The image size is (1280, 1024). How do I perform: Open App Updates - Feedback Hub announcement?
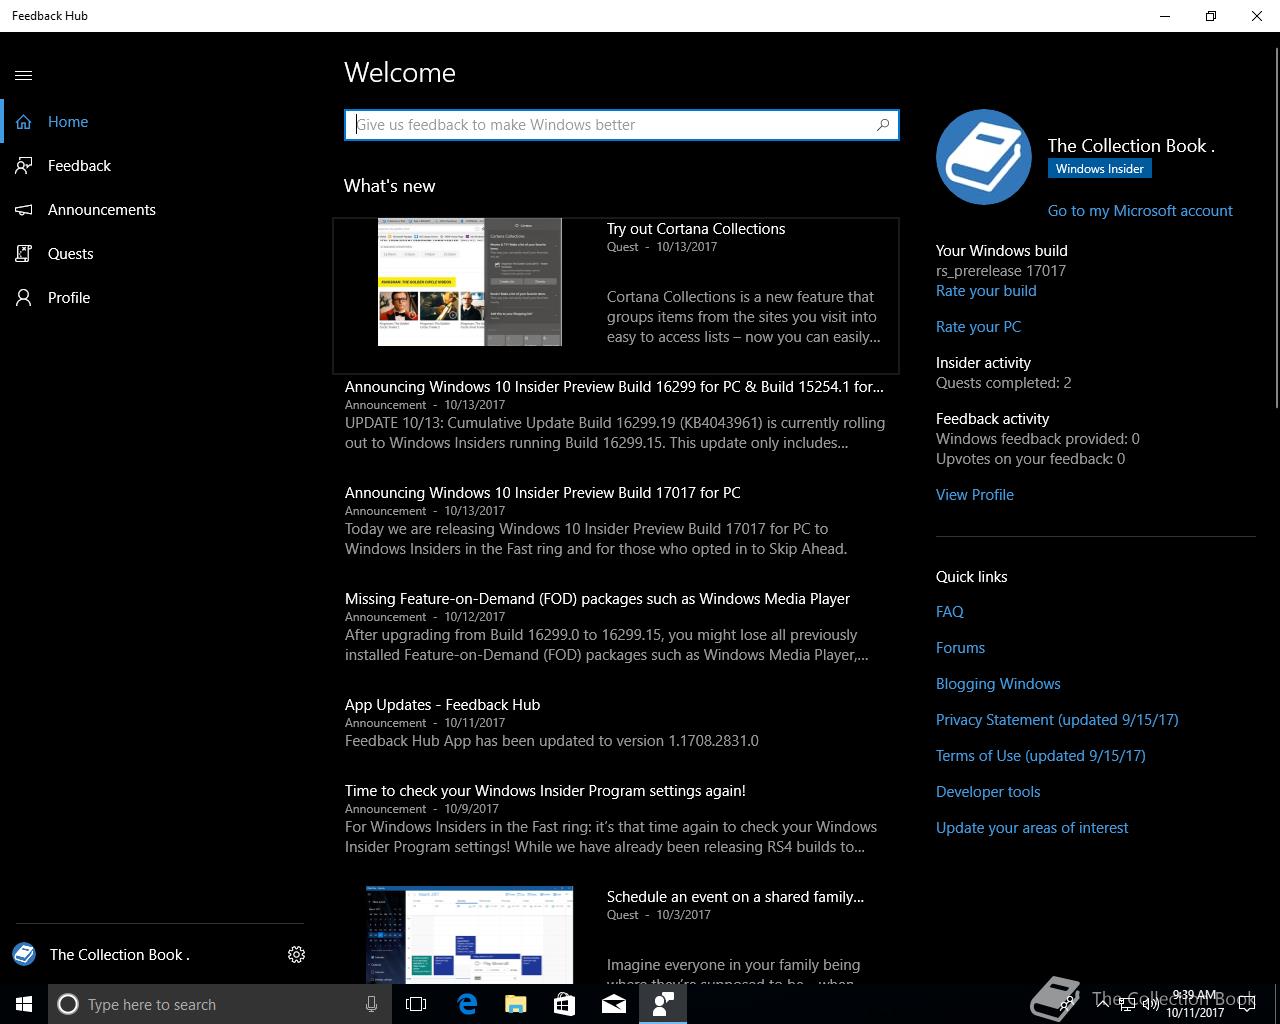pos(442,705)
